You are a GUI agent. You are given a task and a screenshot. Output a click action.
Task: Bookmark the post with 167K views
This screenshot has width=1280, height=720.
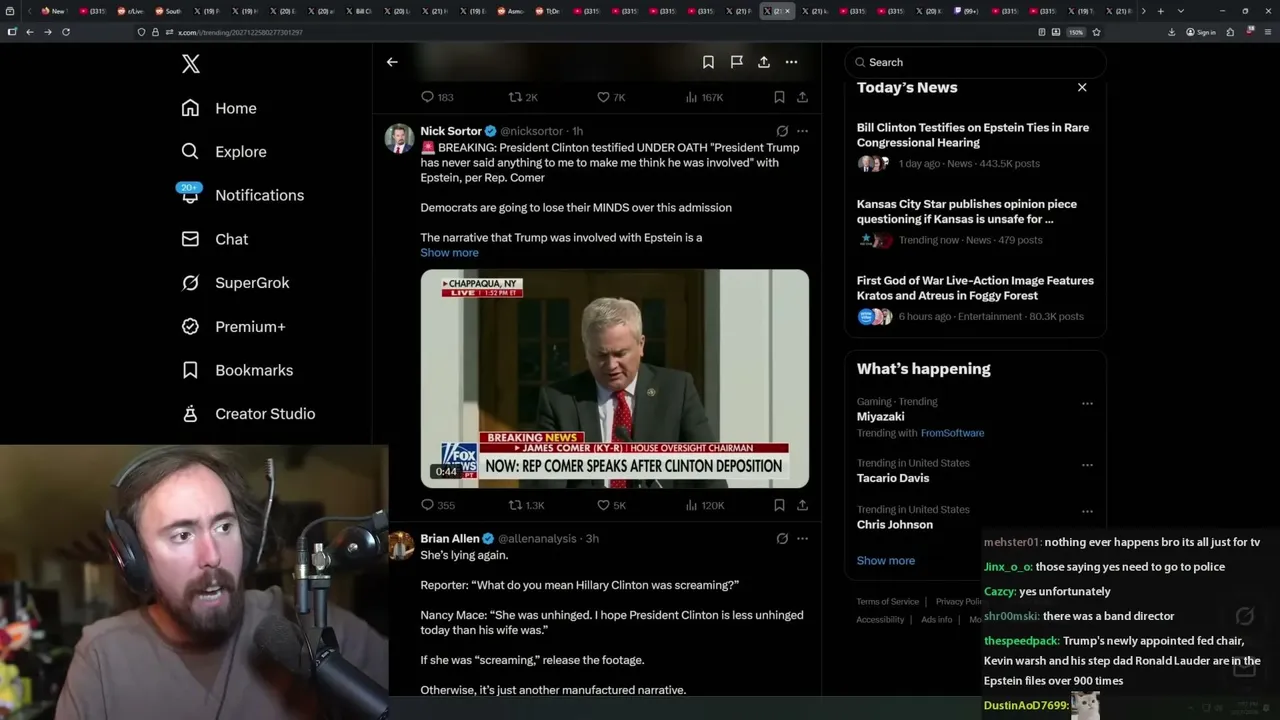point(779,97)
